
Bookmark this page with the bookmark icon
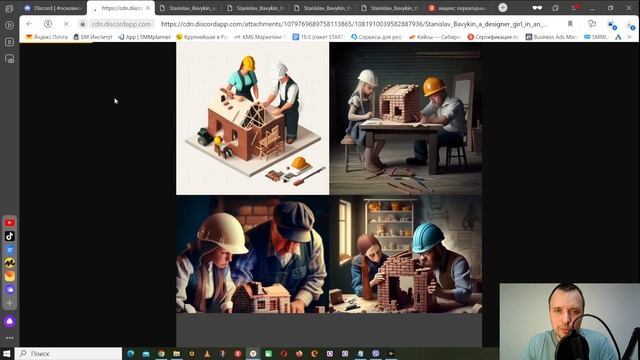coord(570,24)
